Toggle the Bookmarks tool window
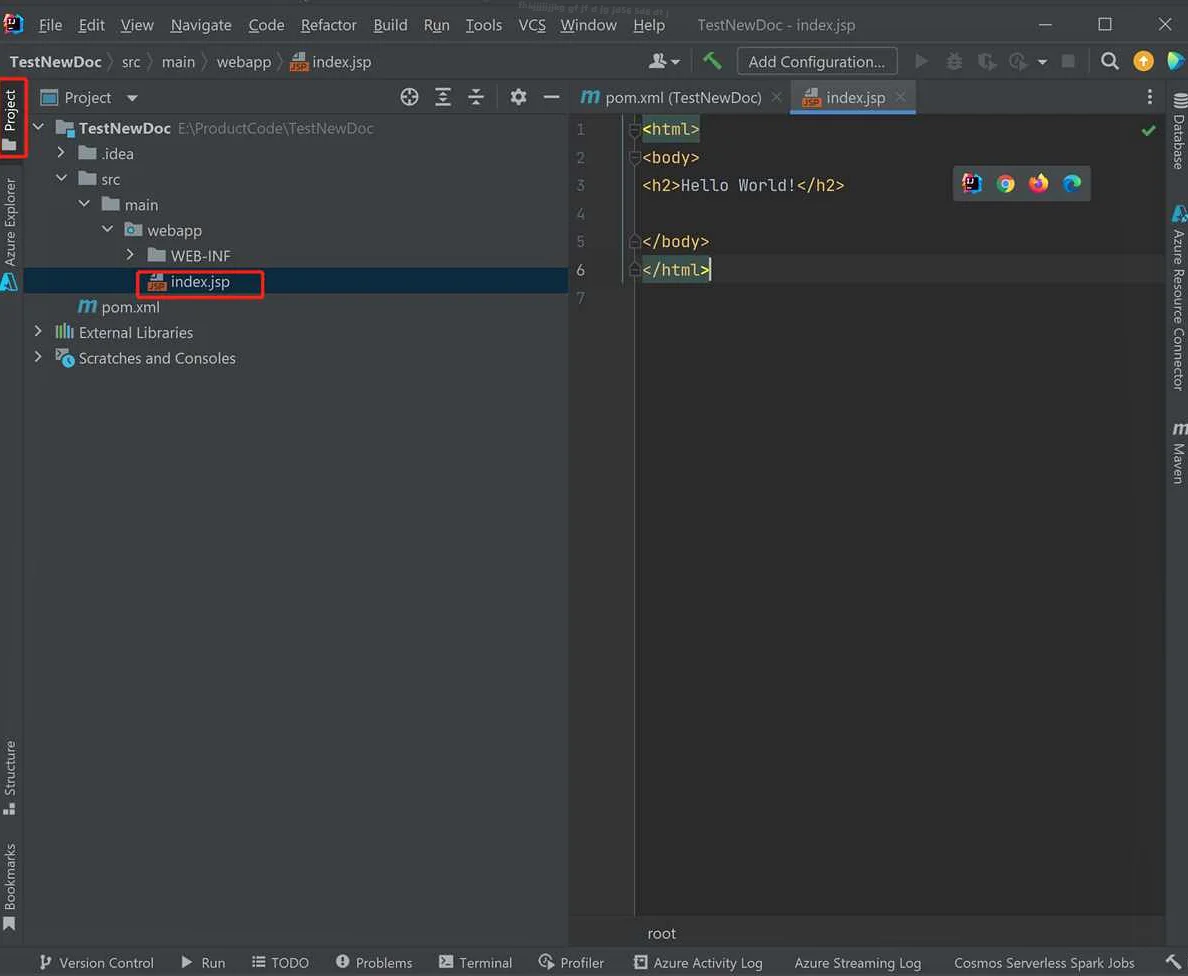This screenshot has height=976, width=1188. click(x=10, y=886)
